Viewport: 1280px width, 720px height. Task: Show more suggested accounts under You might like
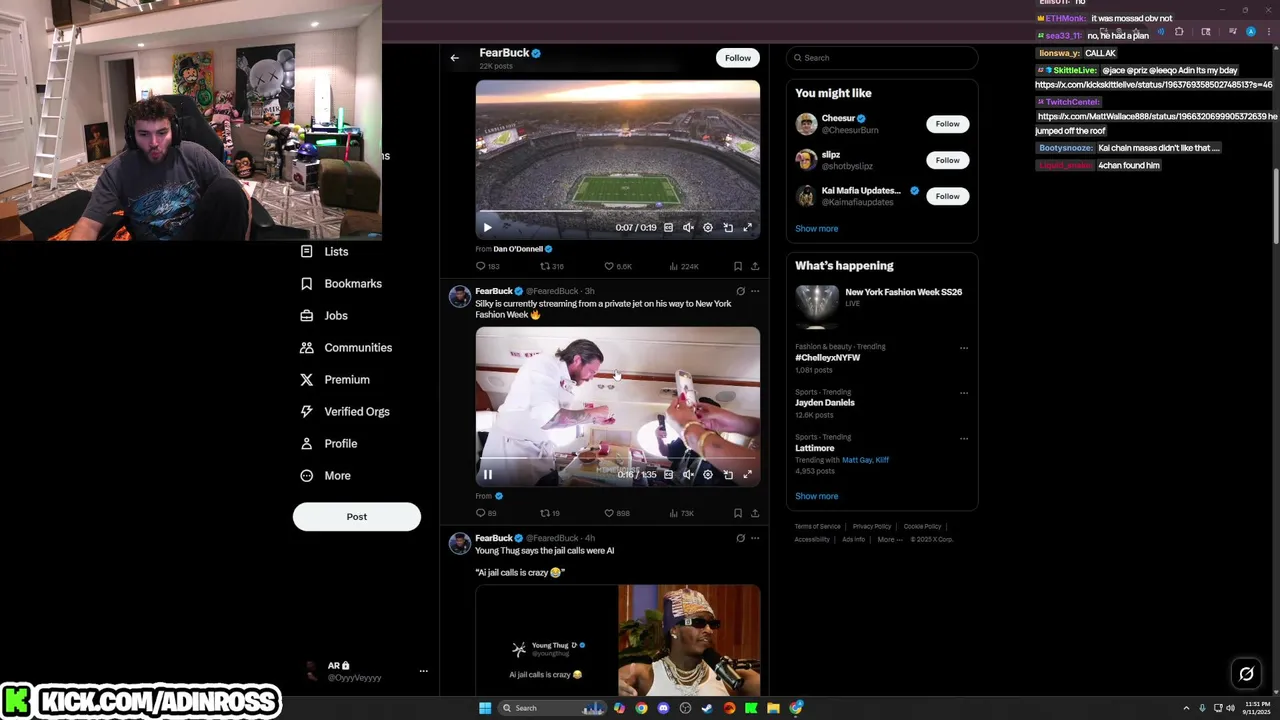coord(817,229)
